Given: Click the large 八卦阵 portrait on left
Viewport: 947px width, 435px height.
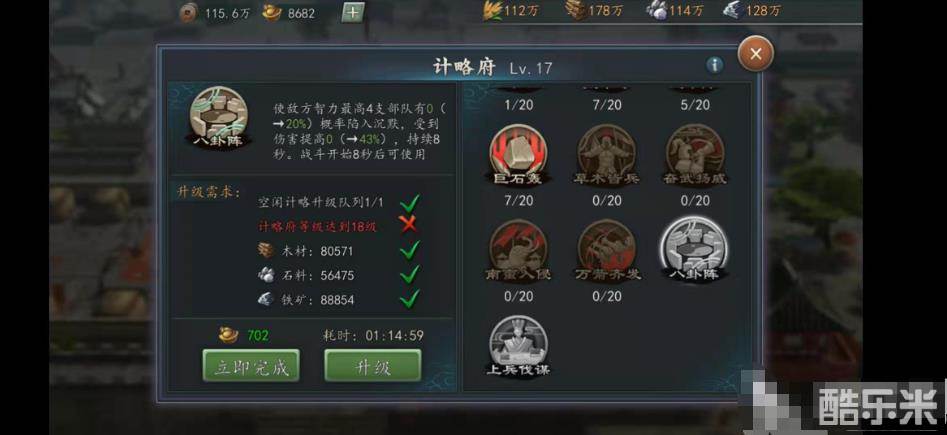Looking at the screenshot, I should point(220,118).
